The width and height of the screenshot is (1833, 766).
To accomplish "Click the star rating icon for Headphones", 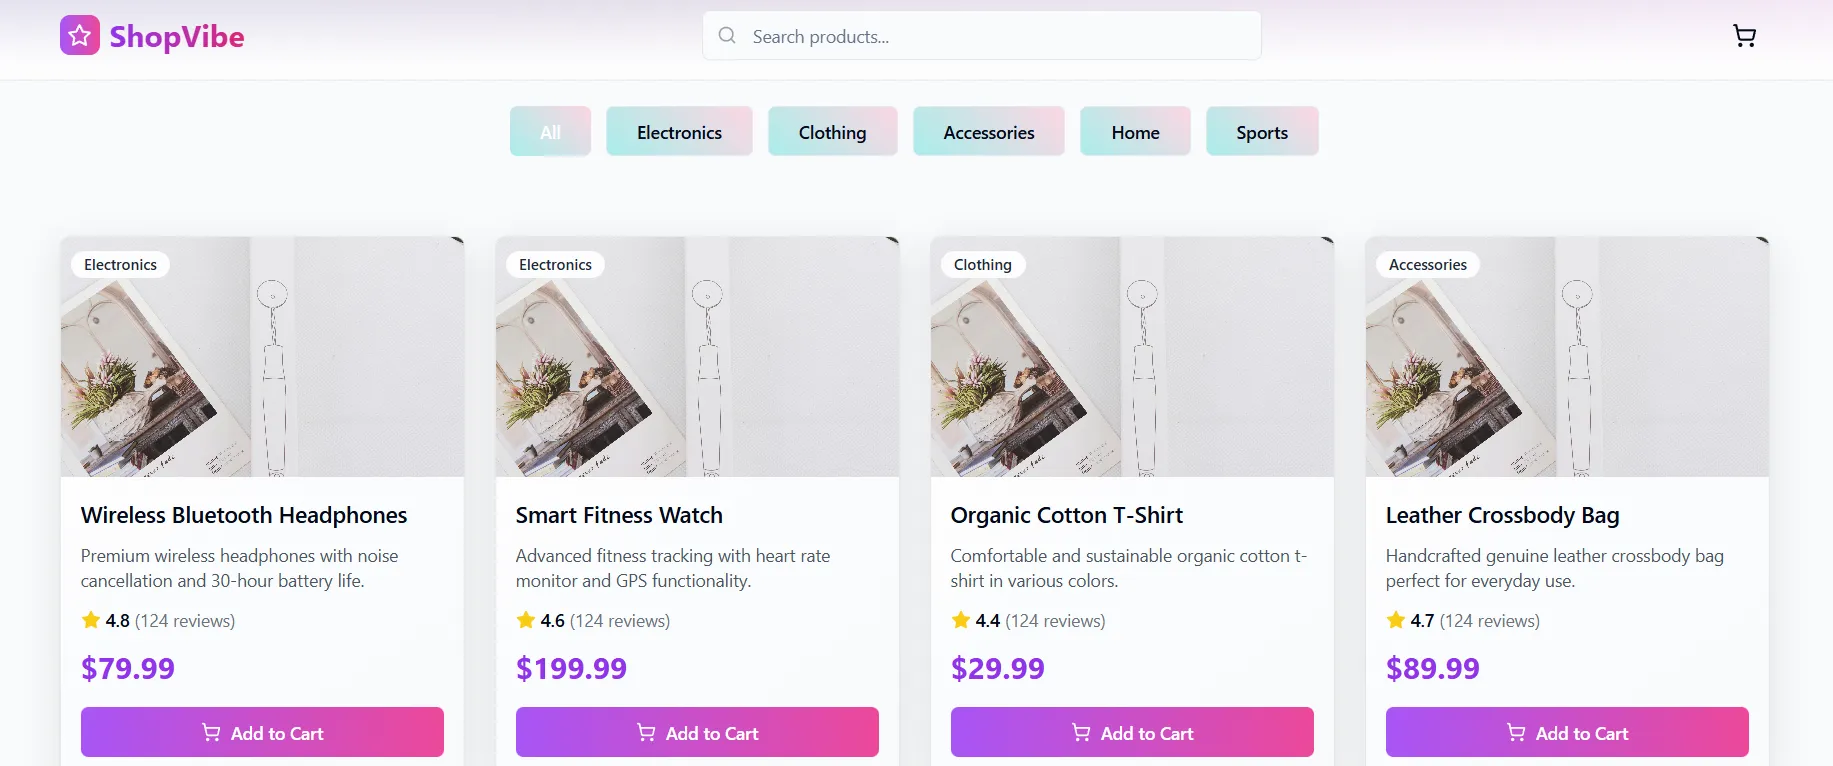I will (x=91, y=620).
